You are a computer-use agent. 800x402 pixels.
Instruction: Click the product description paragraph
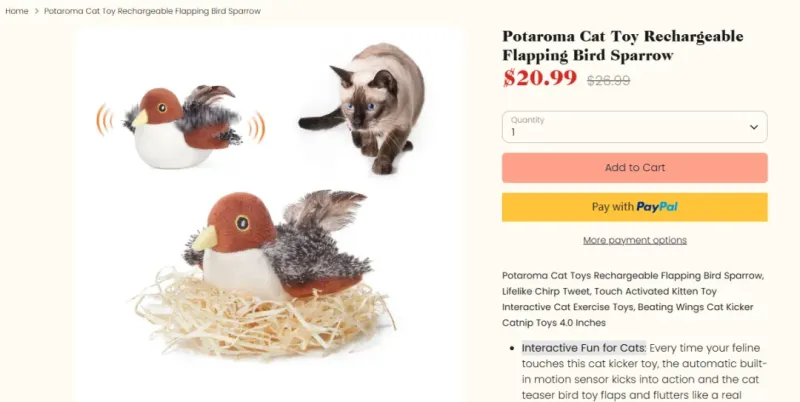coord(633,299)
